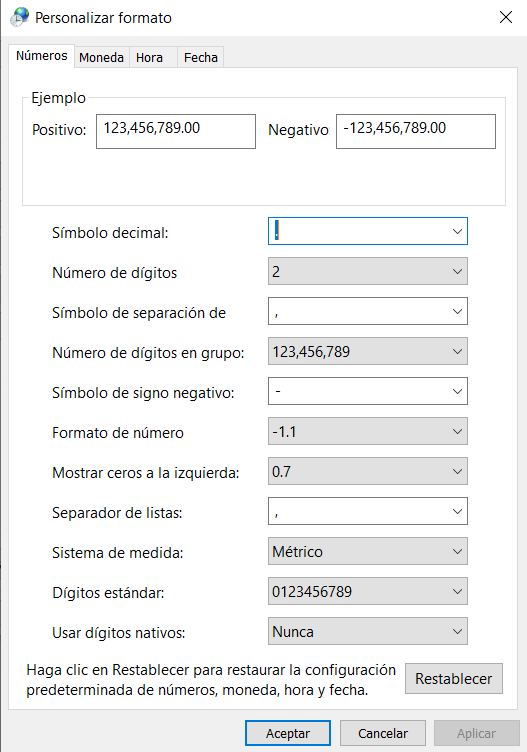
Task: Open the Moneda tab
Action: tap(101, 57)
